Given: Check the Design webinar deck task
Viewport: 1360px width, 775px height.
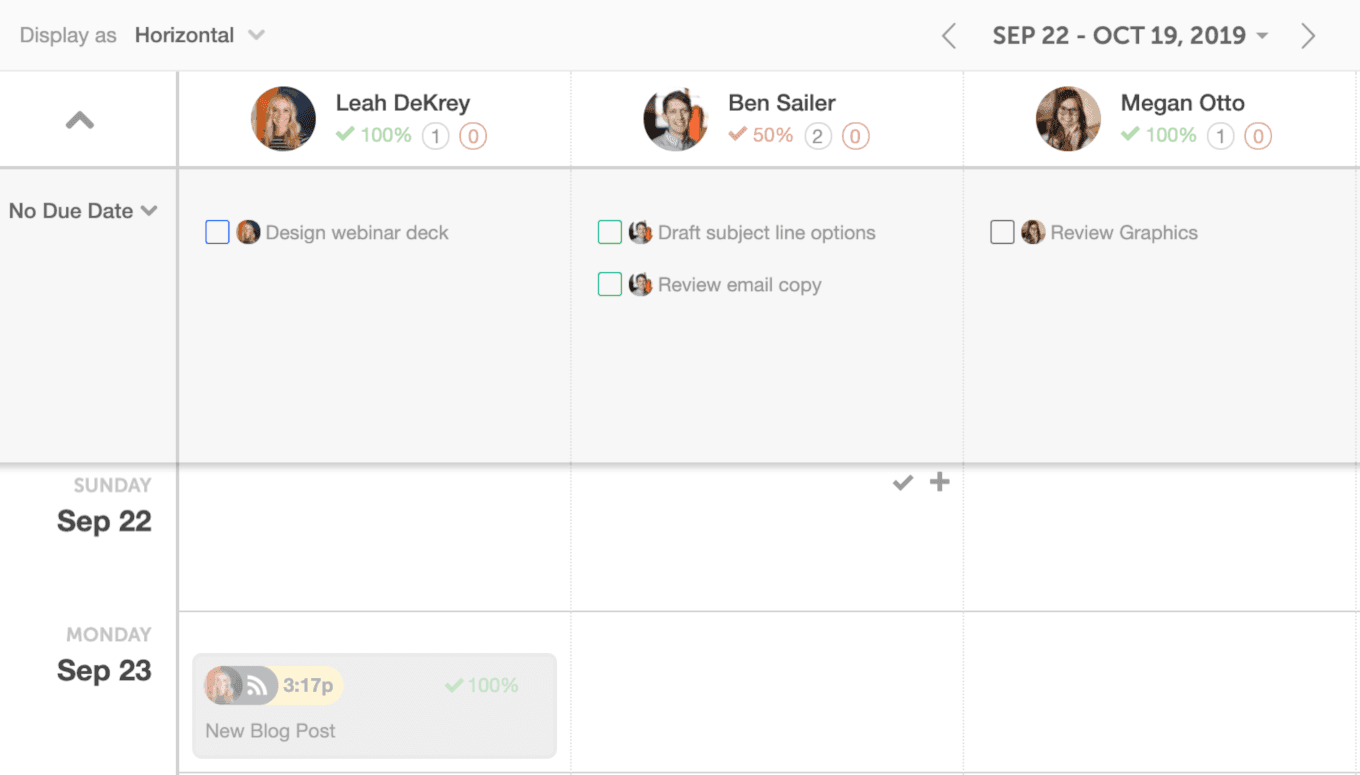Looking at the screenshot, I should click(217, 232).
